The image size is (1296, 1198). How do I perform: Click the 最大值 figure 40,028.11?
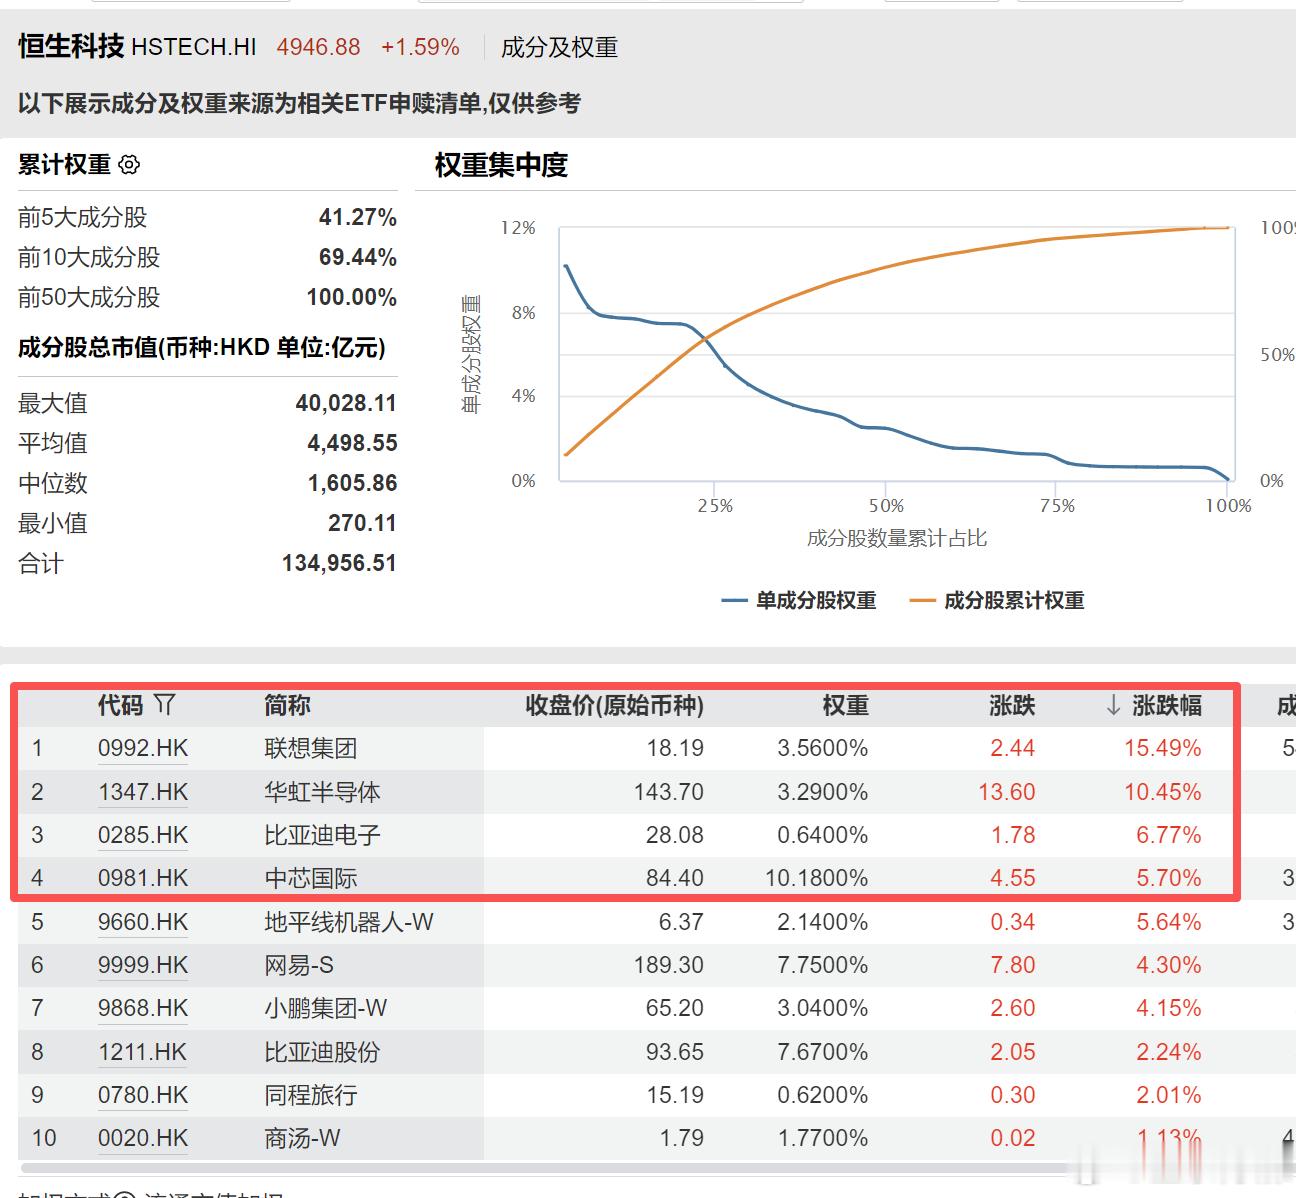[x=346, y=403]
